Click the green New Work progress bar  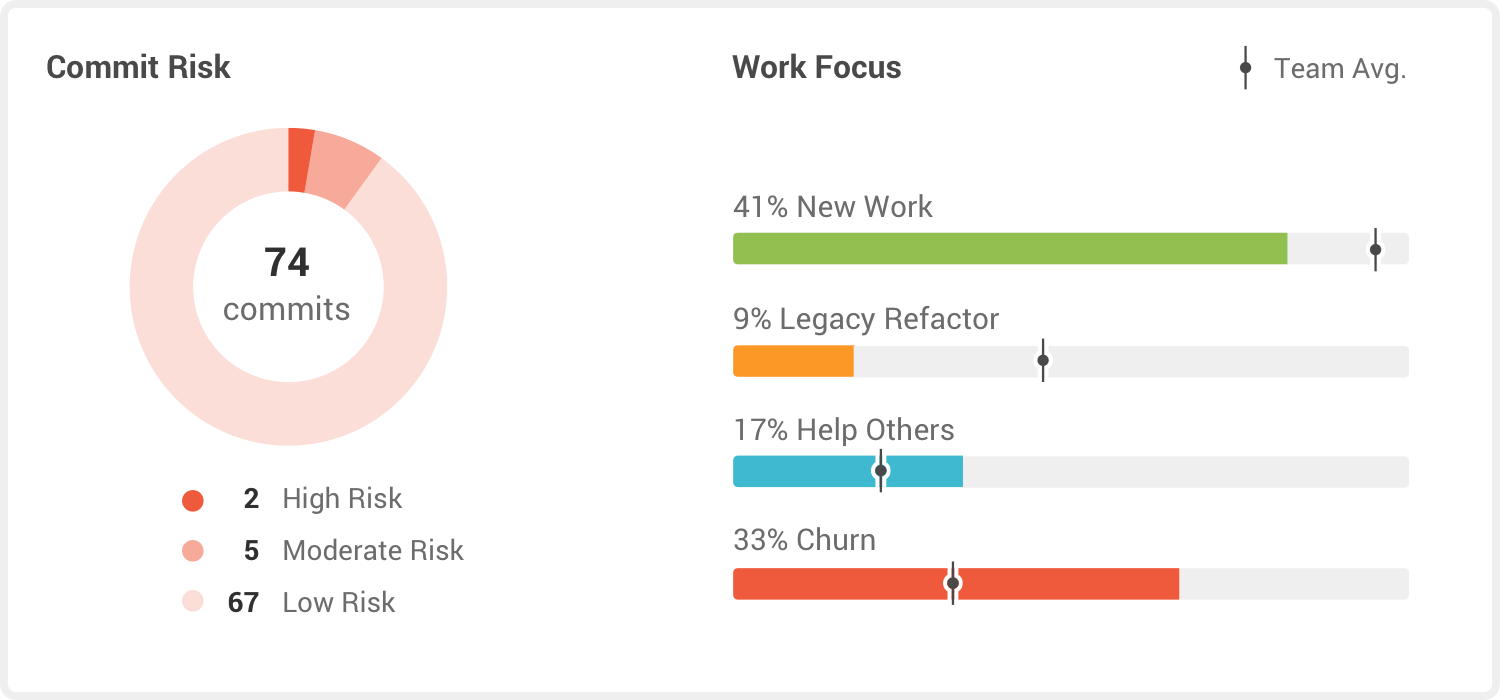pyautogui.click(x=1010, y=249)
